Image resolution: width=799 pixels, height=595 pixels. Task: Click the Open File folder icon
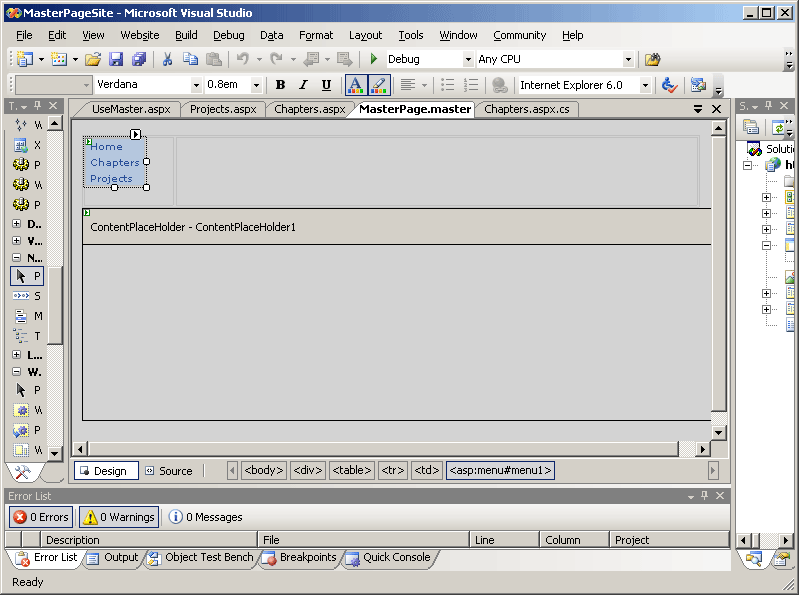tap(93, 60)
